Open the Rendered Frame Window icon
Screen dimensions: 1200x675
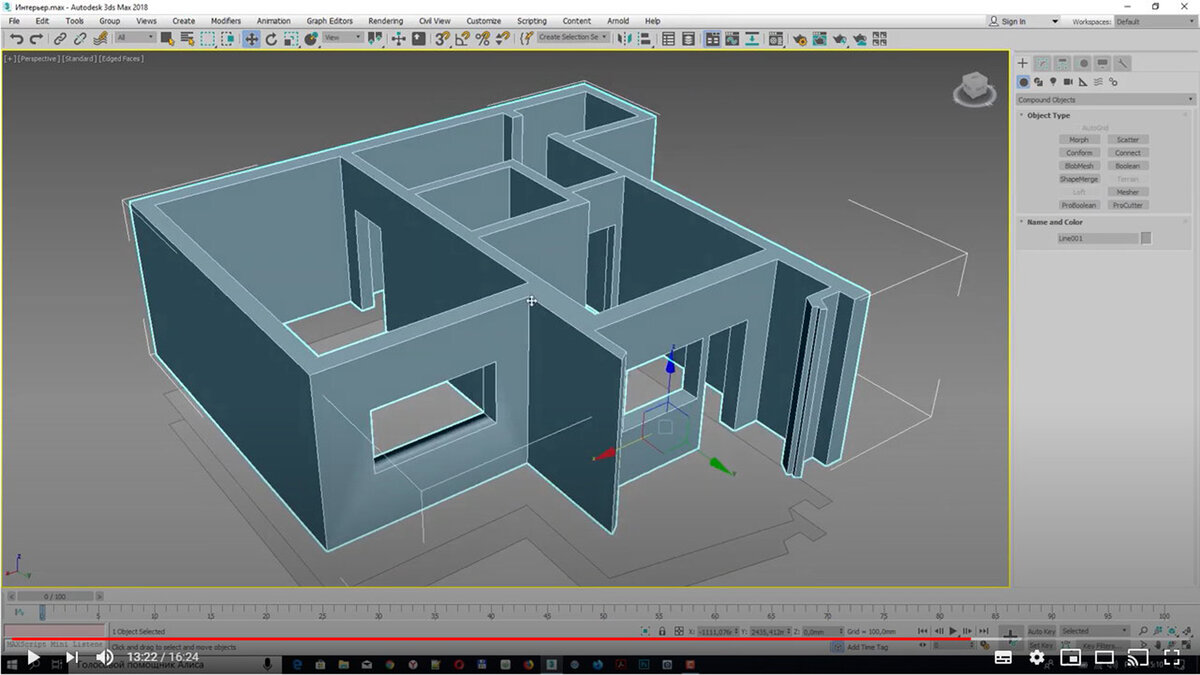(x=819, y=39)
